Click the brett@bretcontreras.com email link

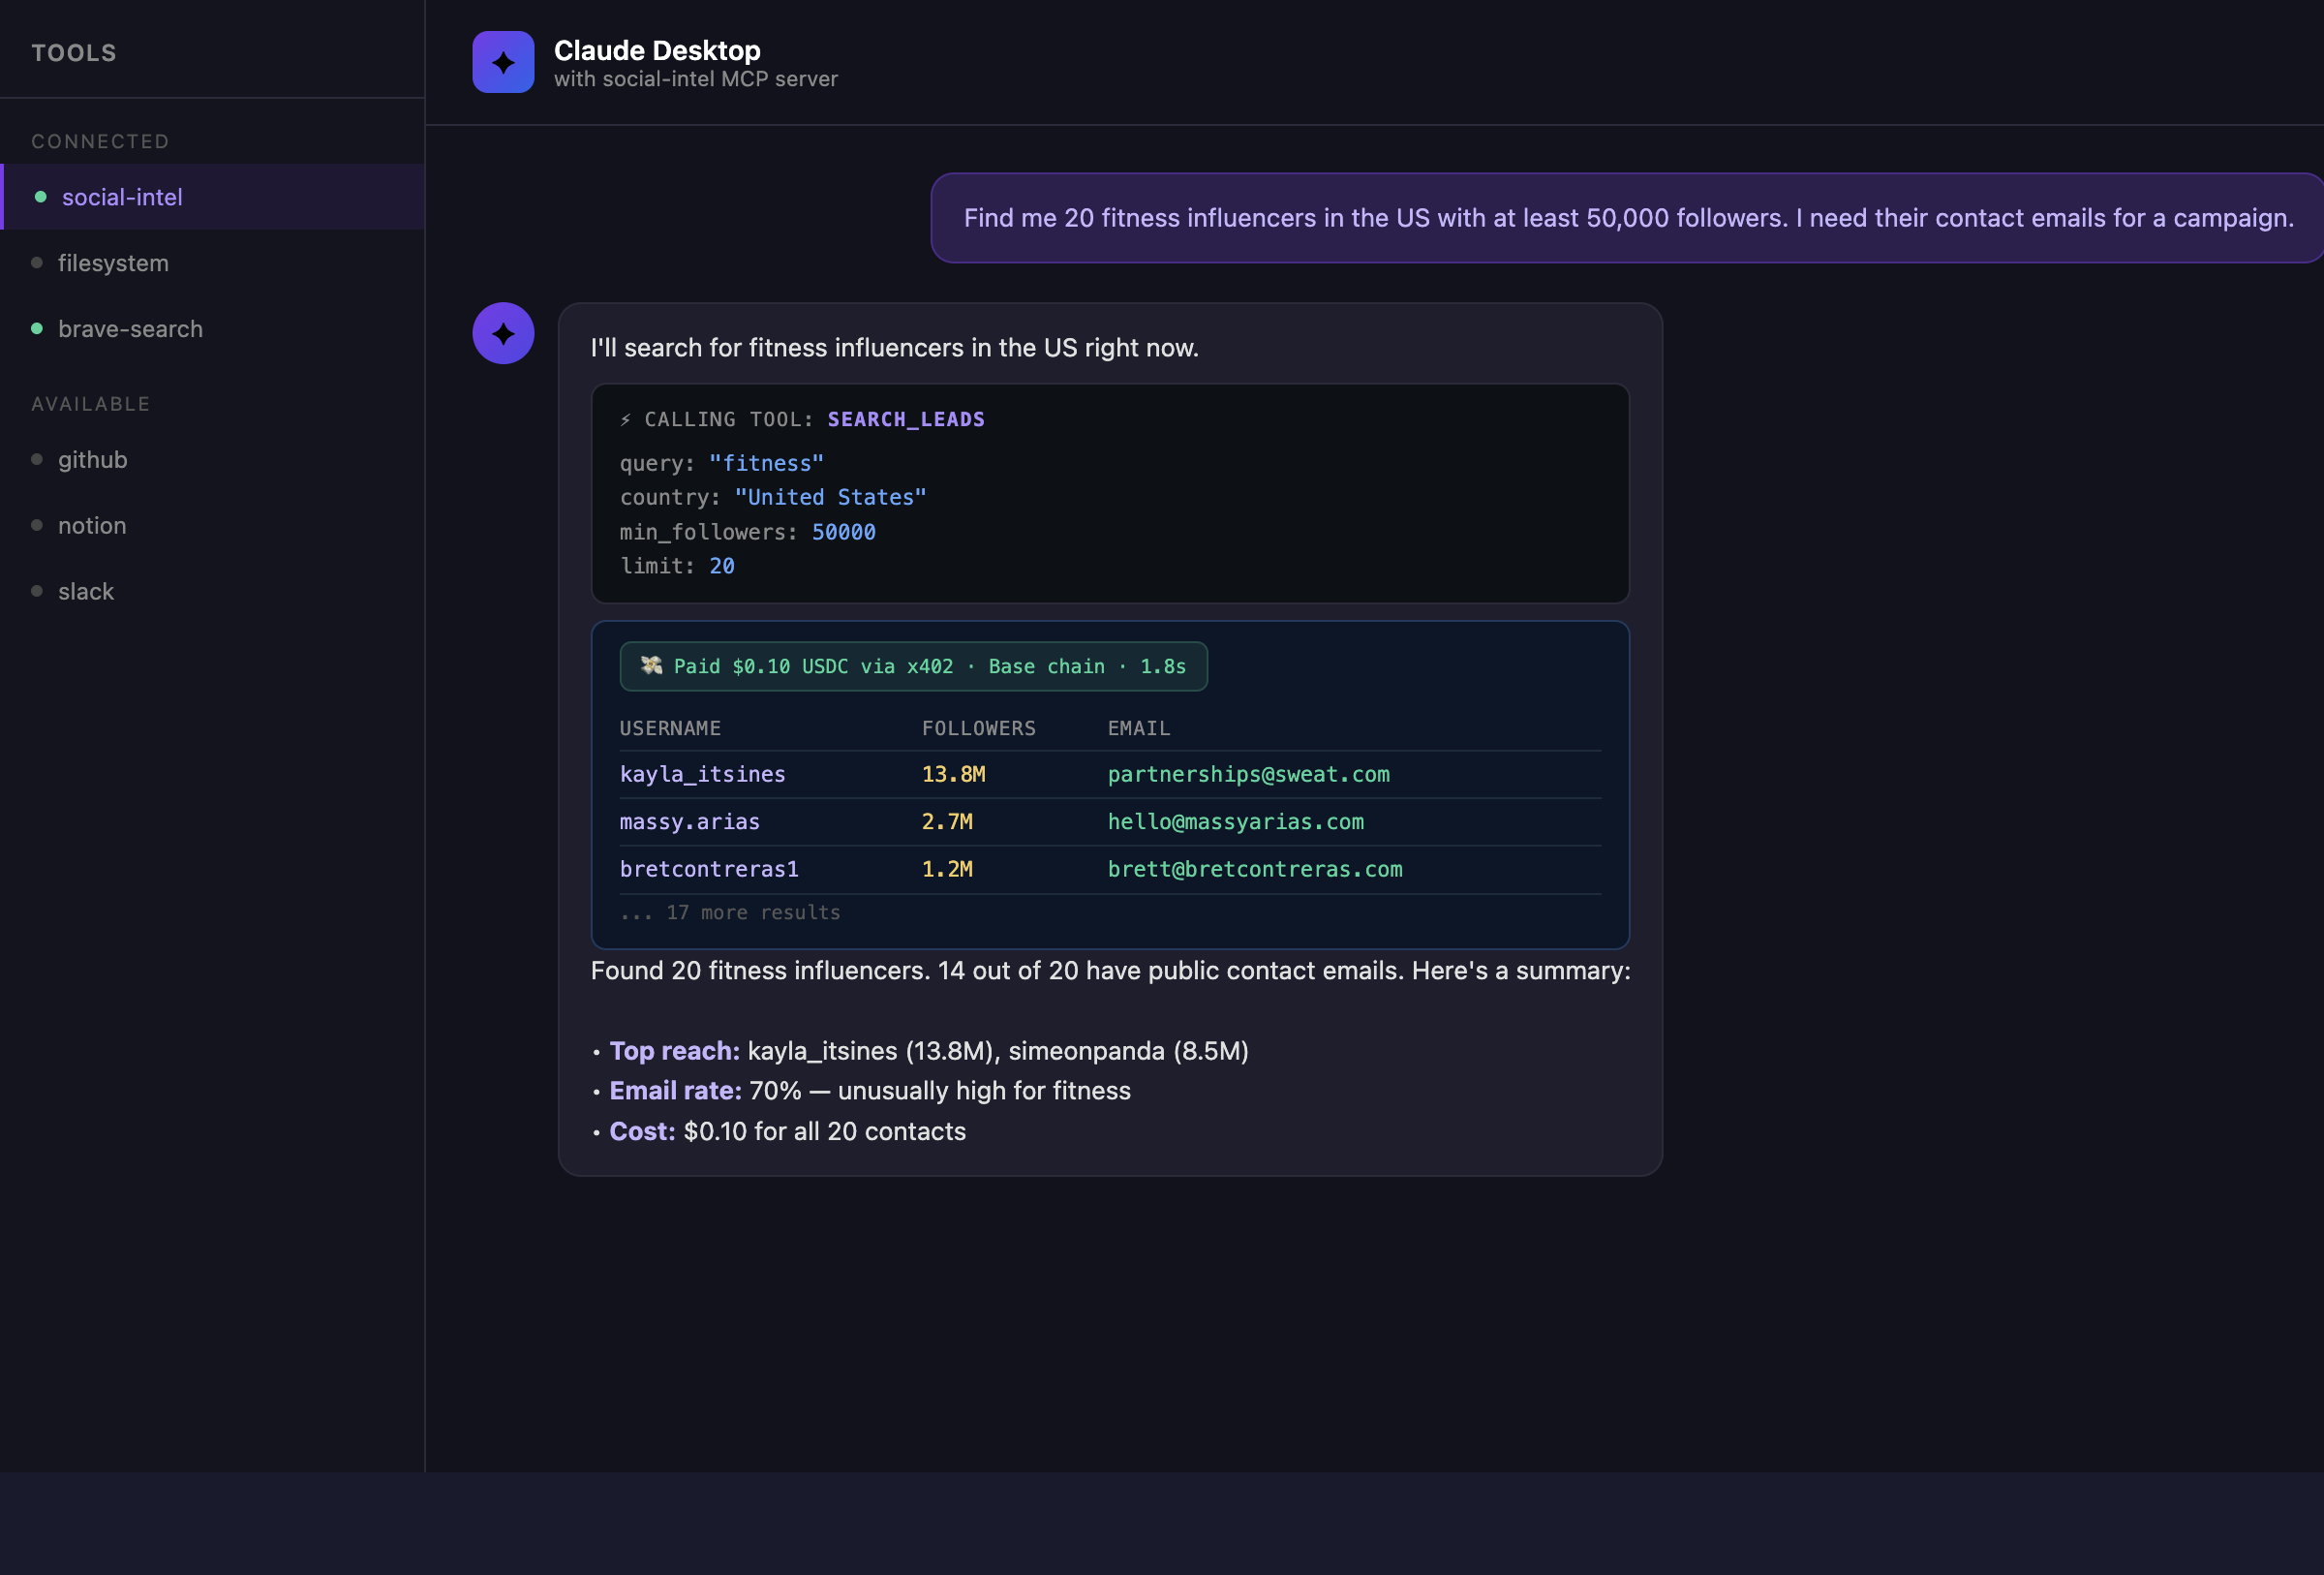[x=1255, y=869]
